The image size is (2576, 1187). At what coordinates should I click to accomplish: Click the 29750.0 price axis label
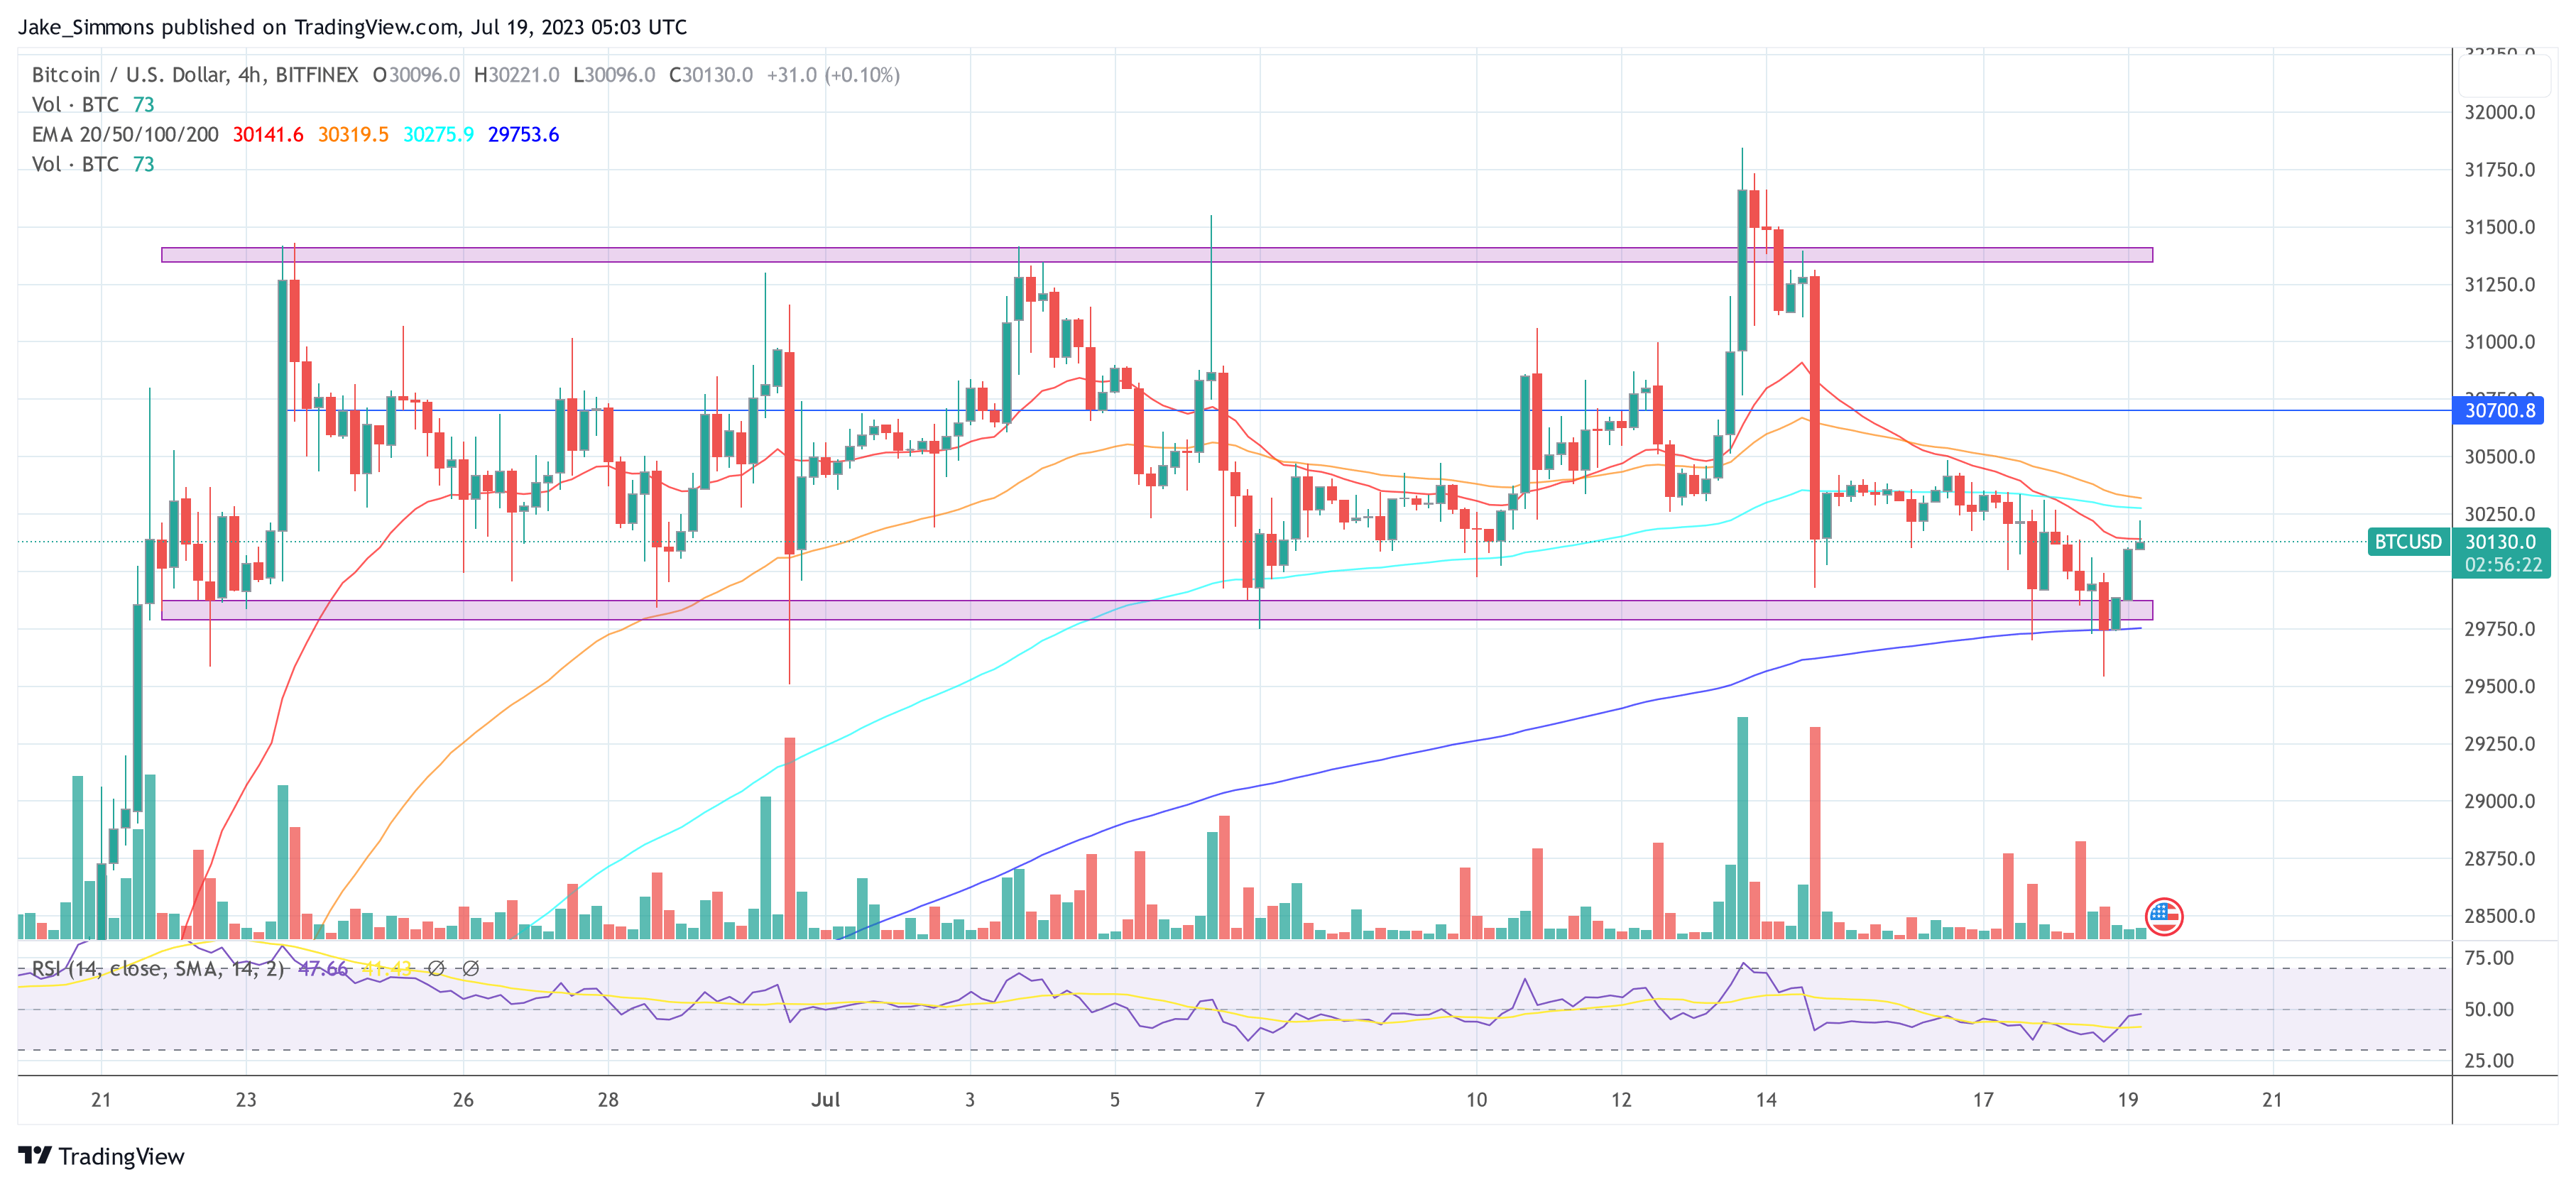pos(2499,628)
